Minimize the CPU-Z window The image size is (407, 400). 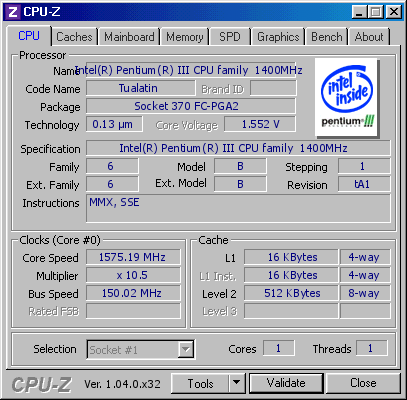click(x=359, y=12)
